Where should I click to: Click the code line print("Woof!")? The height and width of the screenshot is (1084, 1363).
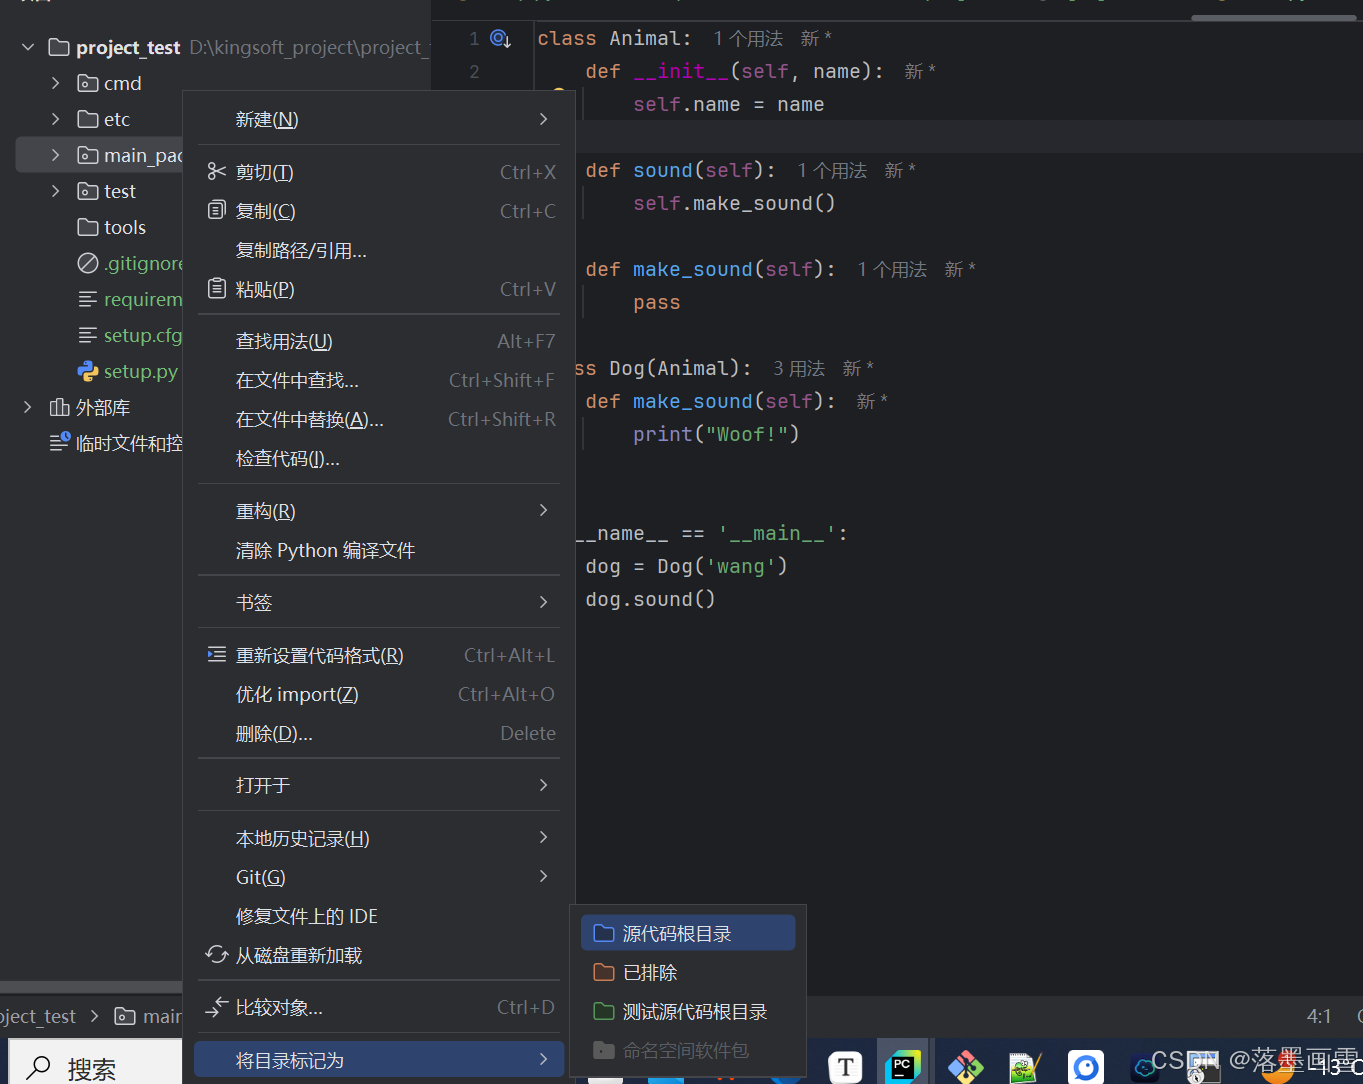coord(716,434)
